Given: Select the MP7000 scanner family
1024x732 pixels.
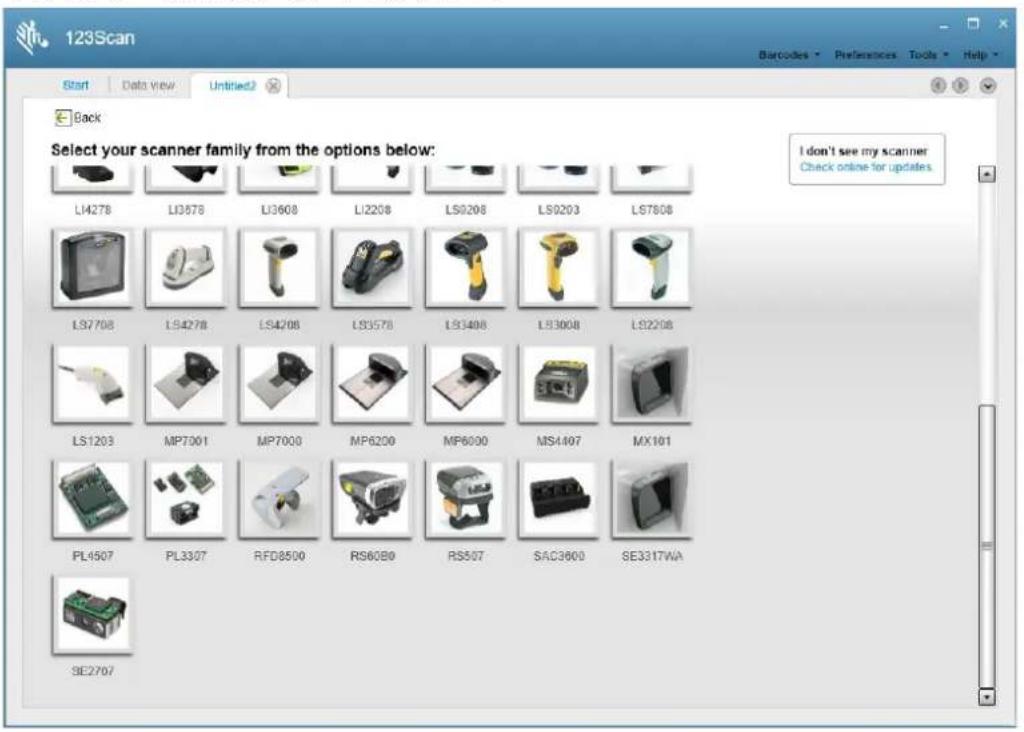Looking at the screenshot, I should [280, 384].
